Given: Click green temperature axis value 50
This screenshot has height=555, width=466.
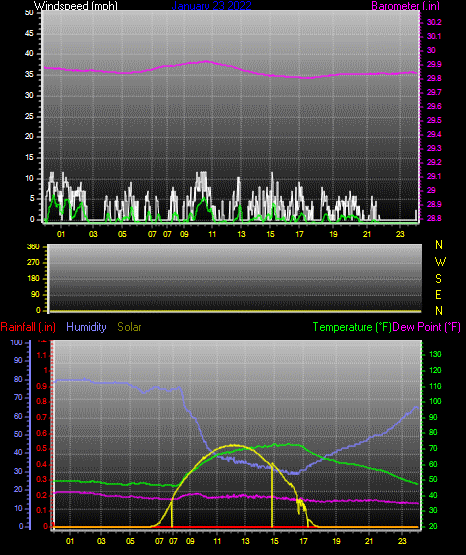Looking at the screenshot, I should [x=433, y=479].
